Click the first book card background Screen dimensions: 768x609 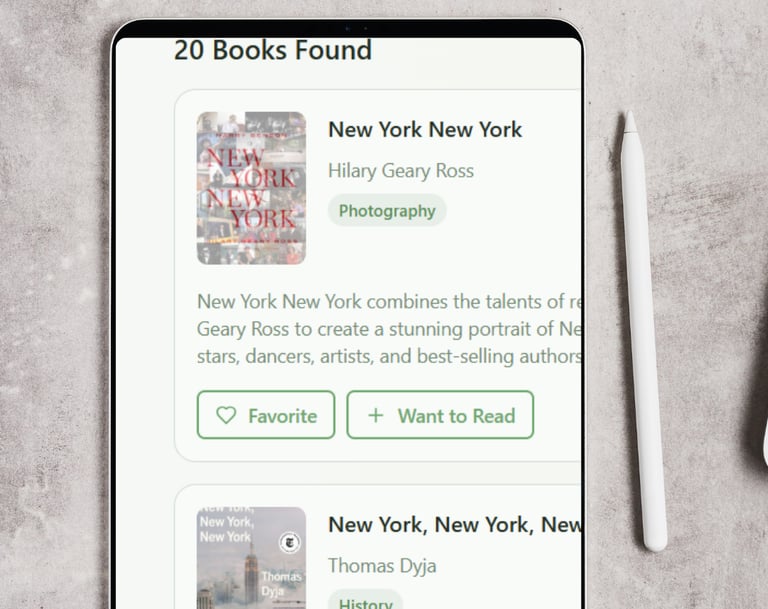point(378,275)
